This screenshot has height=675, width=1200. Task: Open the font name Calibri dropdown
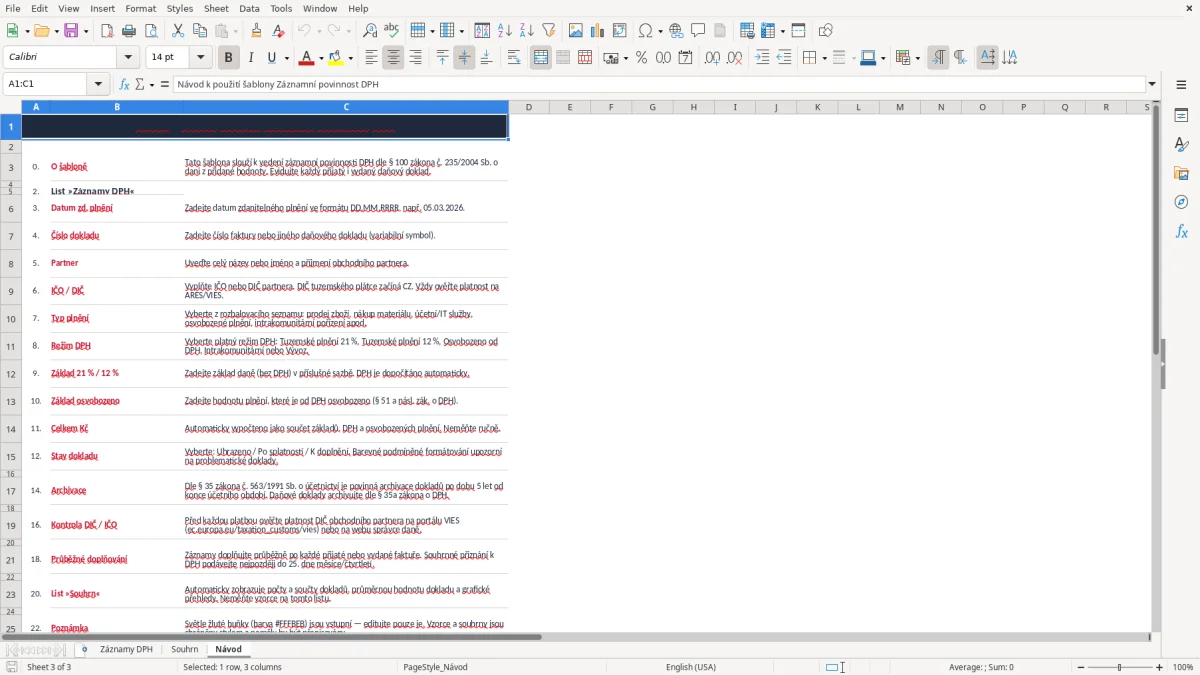tap(127, 58)
